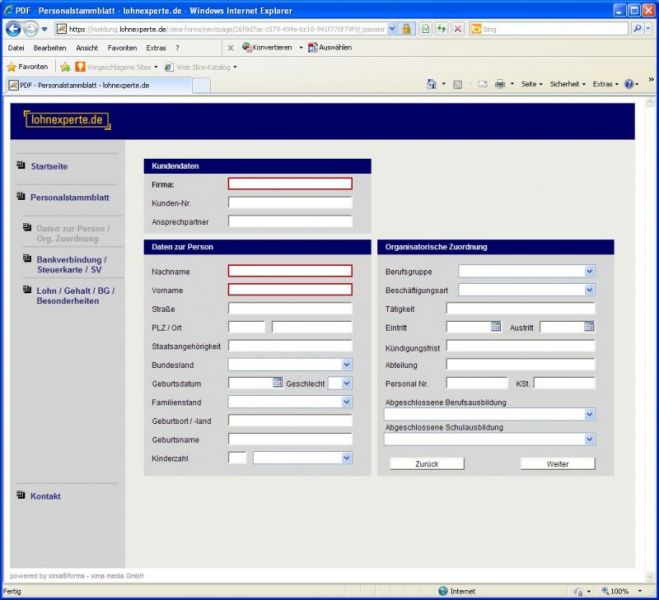This screenshot has height=600, width=659.
Task: Click the Bing search magnifier icon
Action: click(x=638, y=29)
